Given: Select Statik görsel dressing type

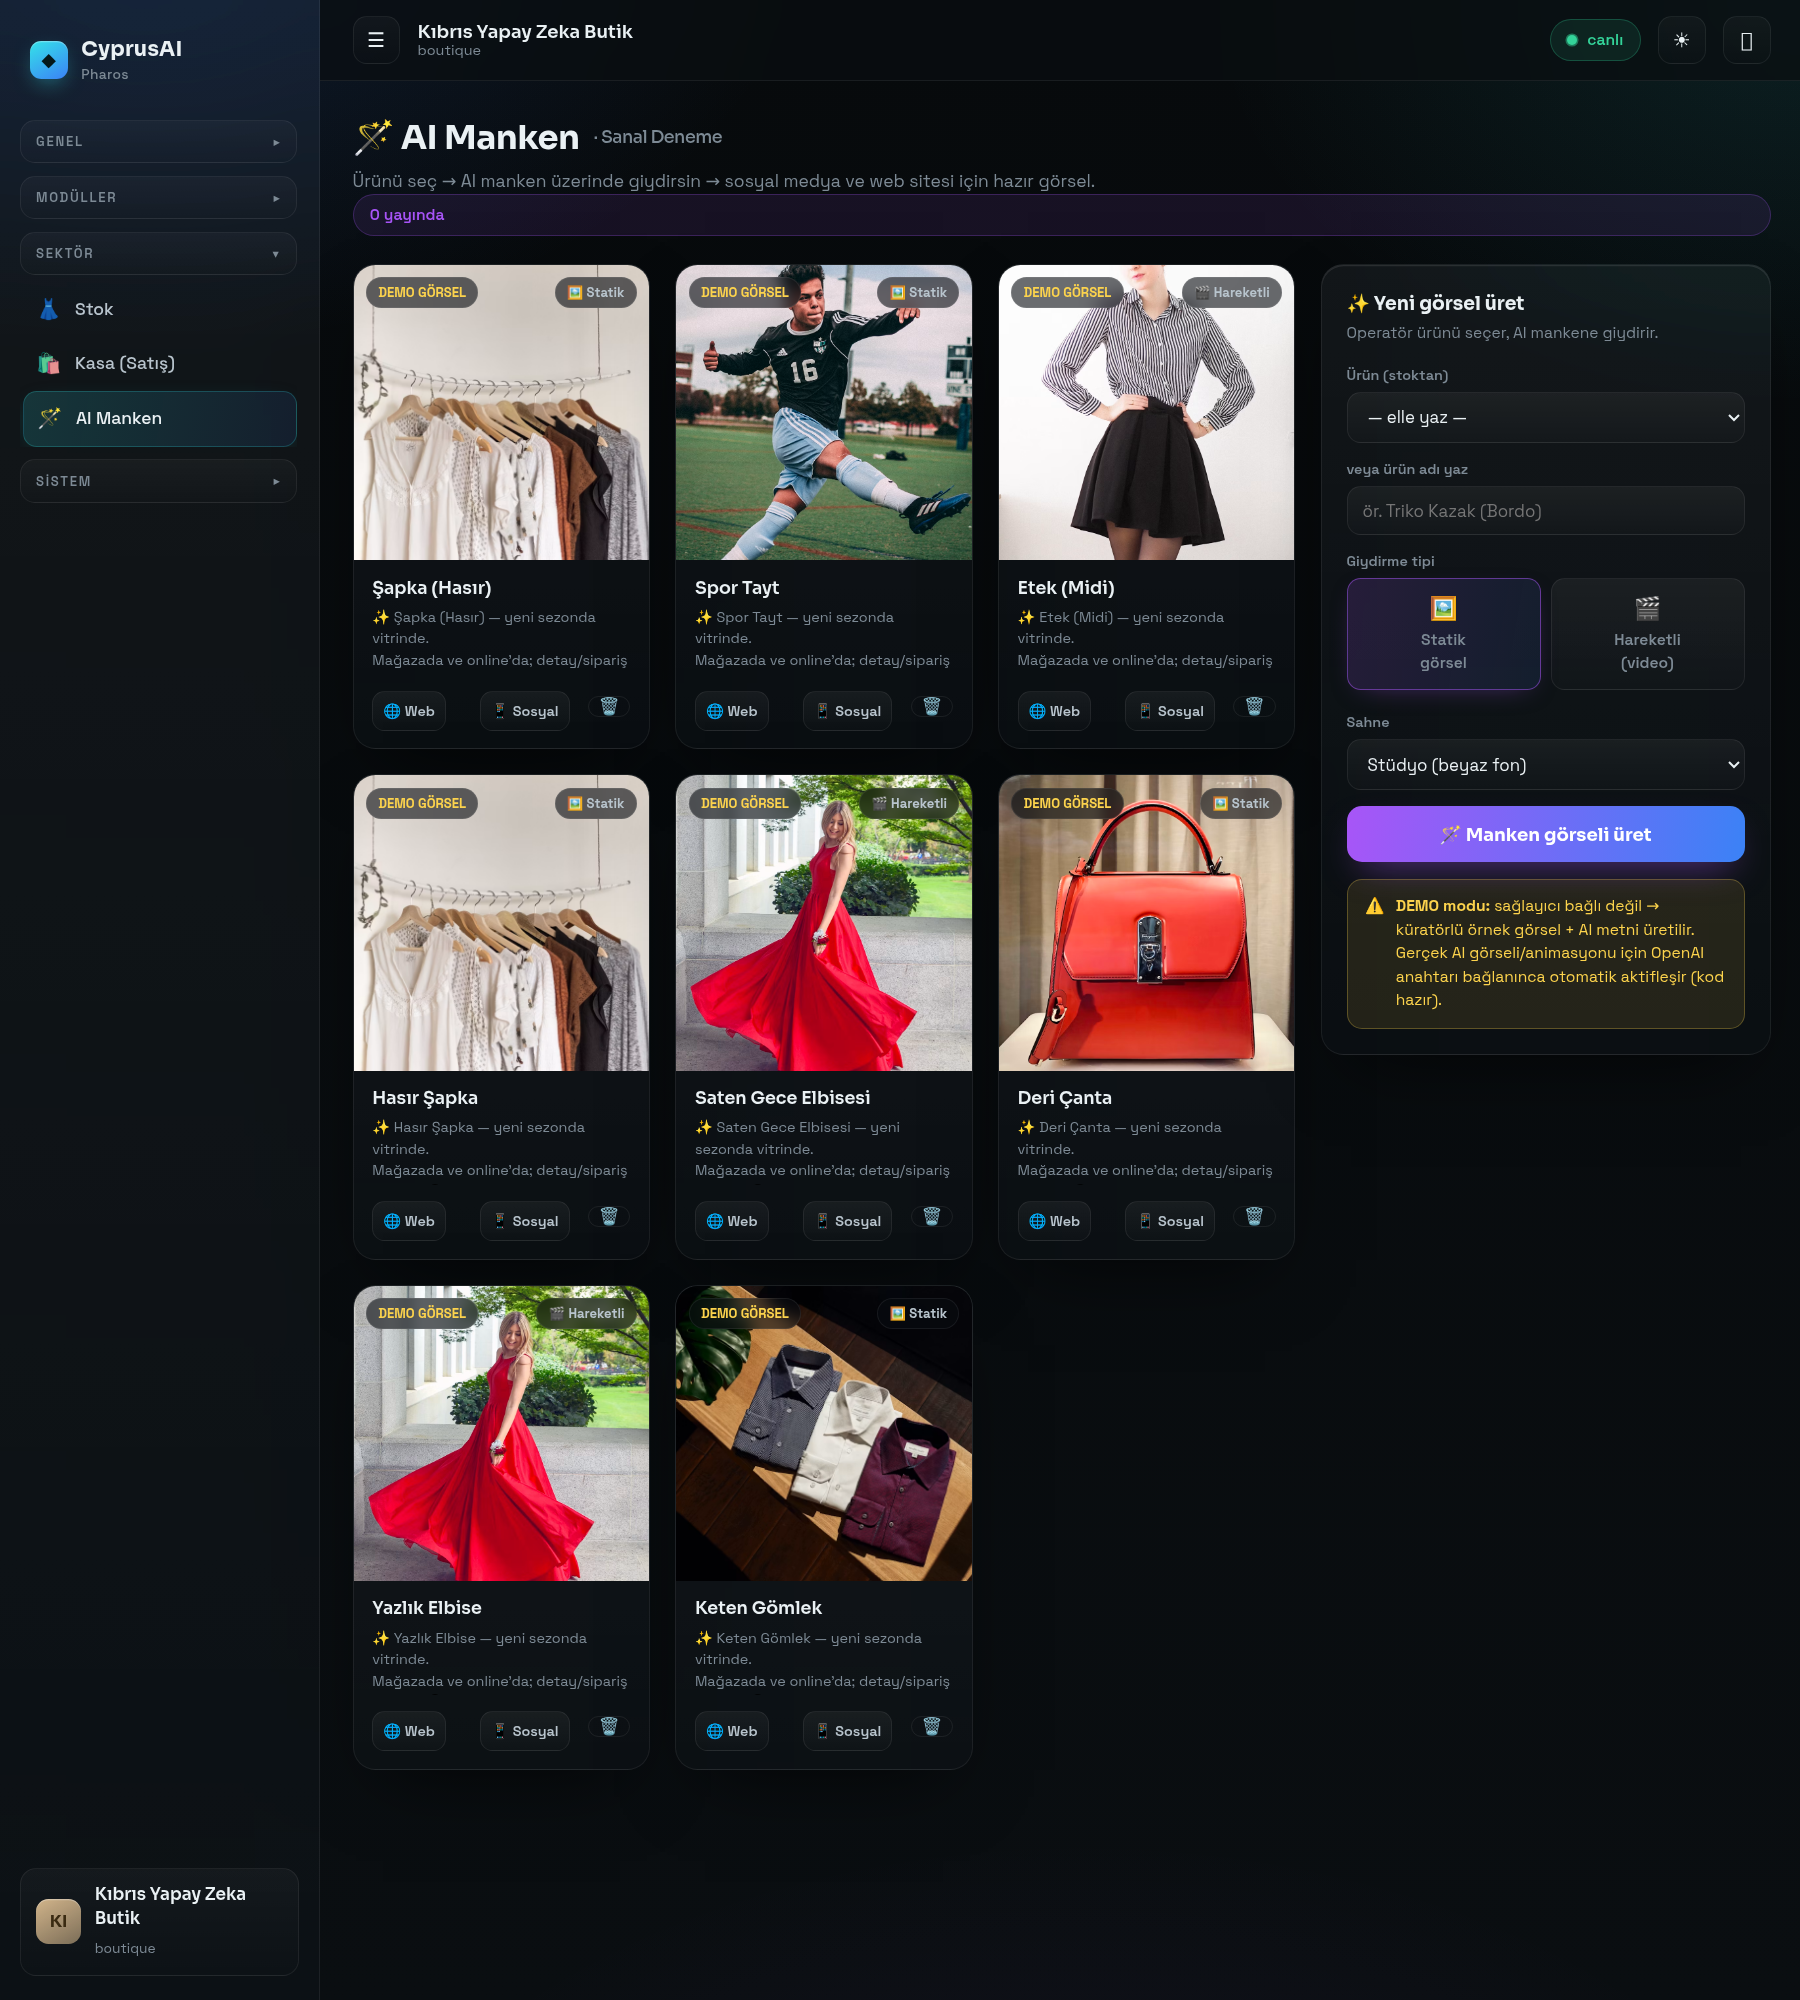Looking at the screenshot, I should pyautogui.click(x=1443, y=634).
